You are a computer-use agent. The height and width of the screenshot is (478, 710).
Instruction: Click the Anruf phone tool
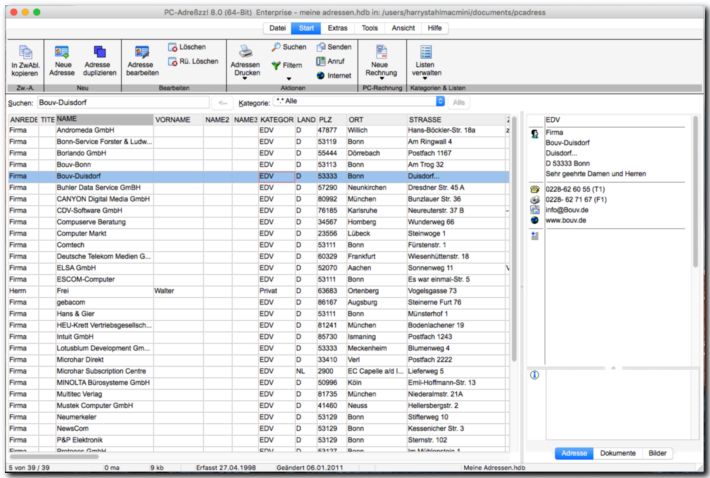pyautogui.click(x=330, y=61)
